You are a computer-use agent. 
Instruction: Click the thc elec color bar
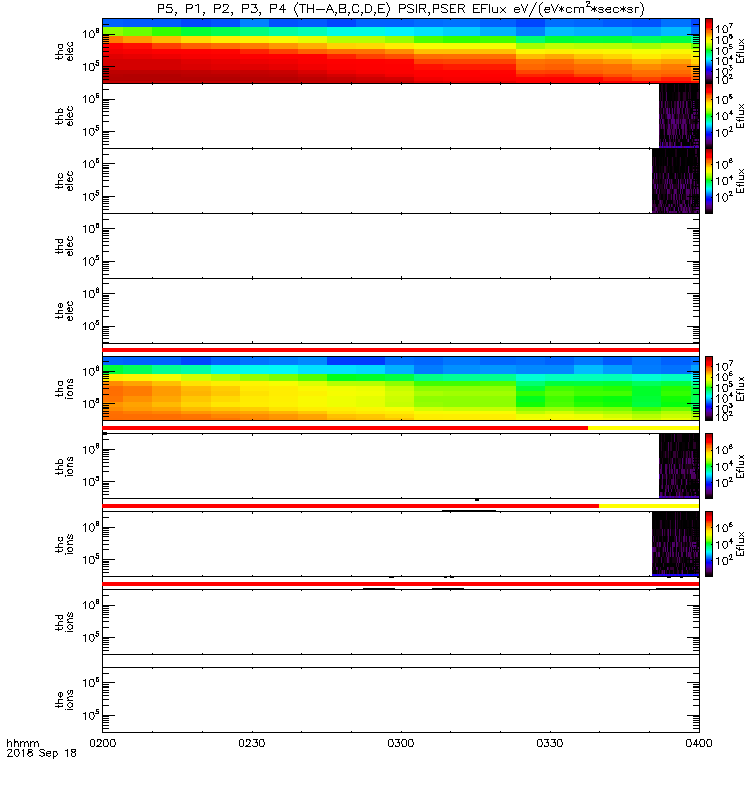coord(709,181)
